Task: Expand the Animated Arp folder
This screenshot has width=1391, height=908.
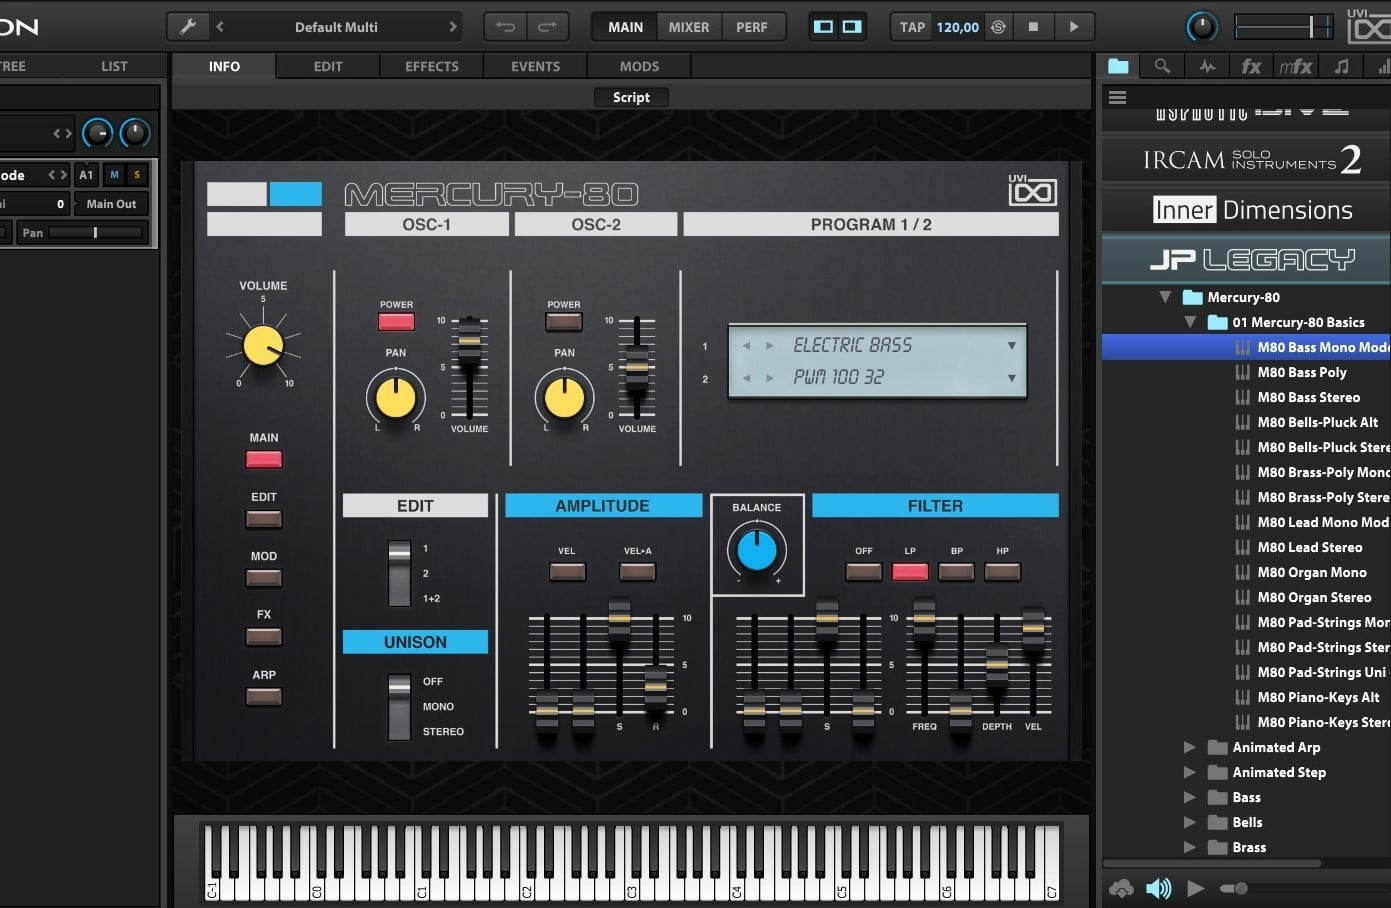Action: (x=1189, y=747)
